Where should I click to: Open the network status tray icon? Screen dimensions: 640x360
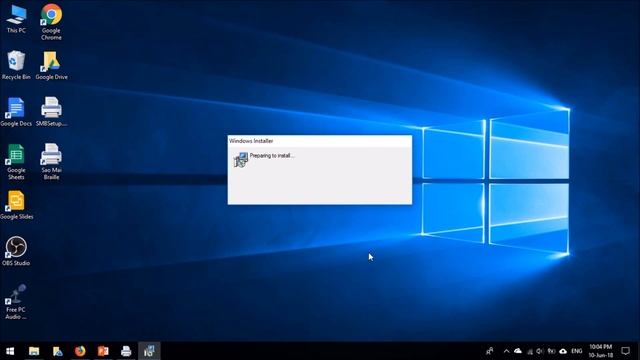pyautogui.click(x=530, y=351)
